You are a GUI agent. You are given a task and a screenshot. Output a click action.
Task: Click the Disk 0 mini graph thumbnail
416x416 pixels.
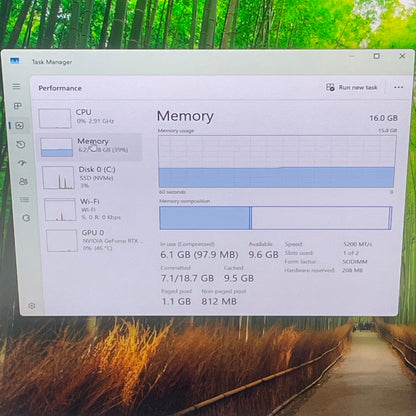58,178
